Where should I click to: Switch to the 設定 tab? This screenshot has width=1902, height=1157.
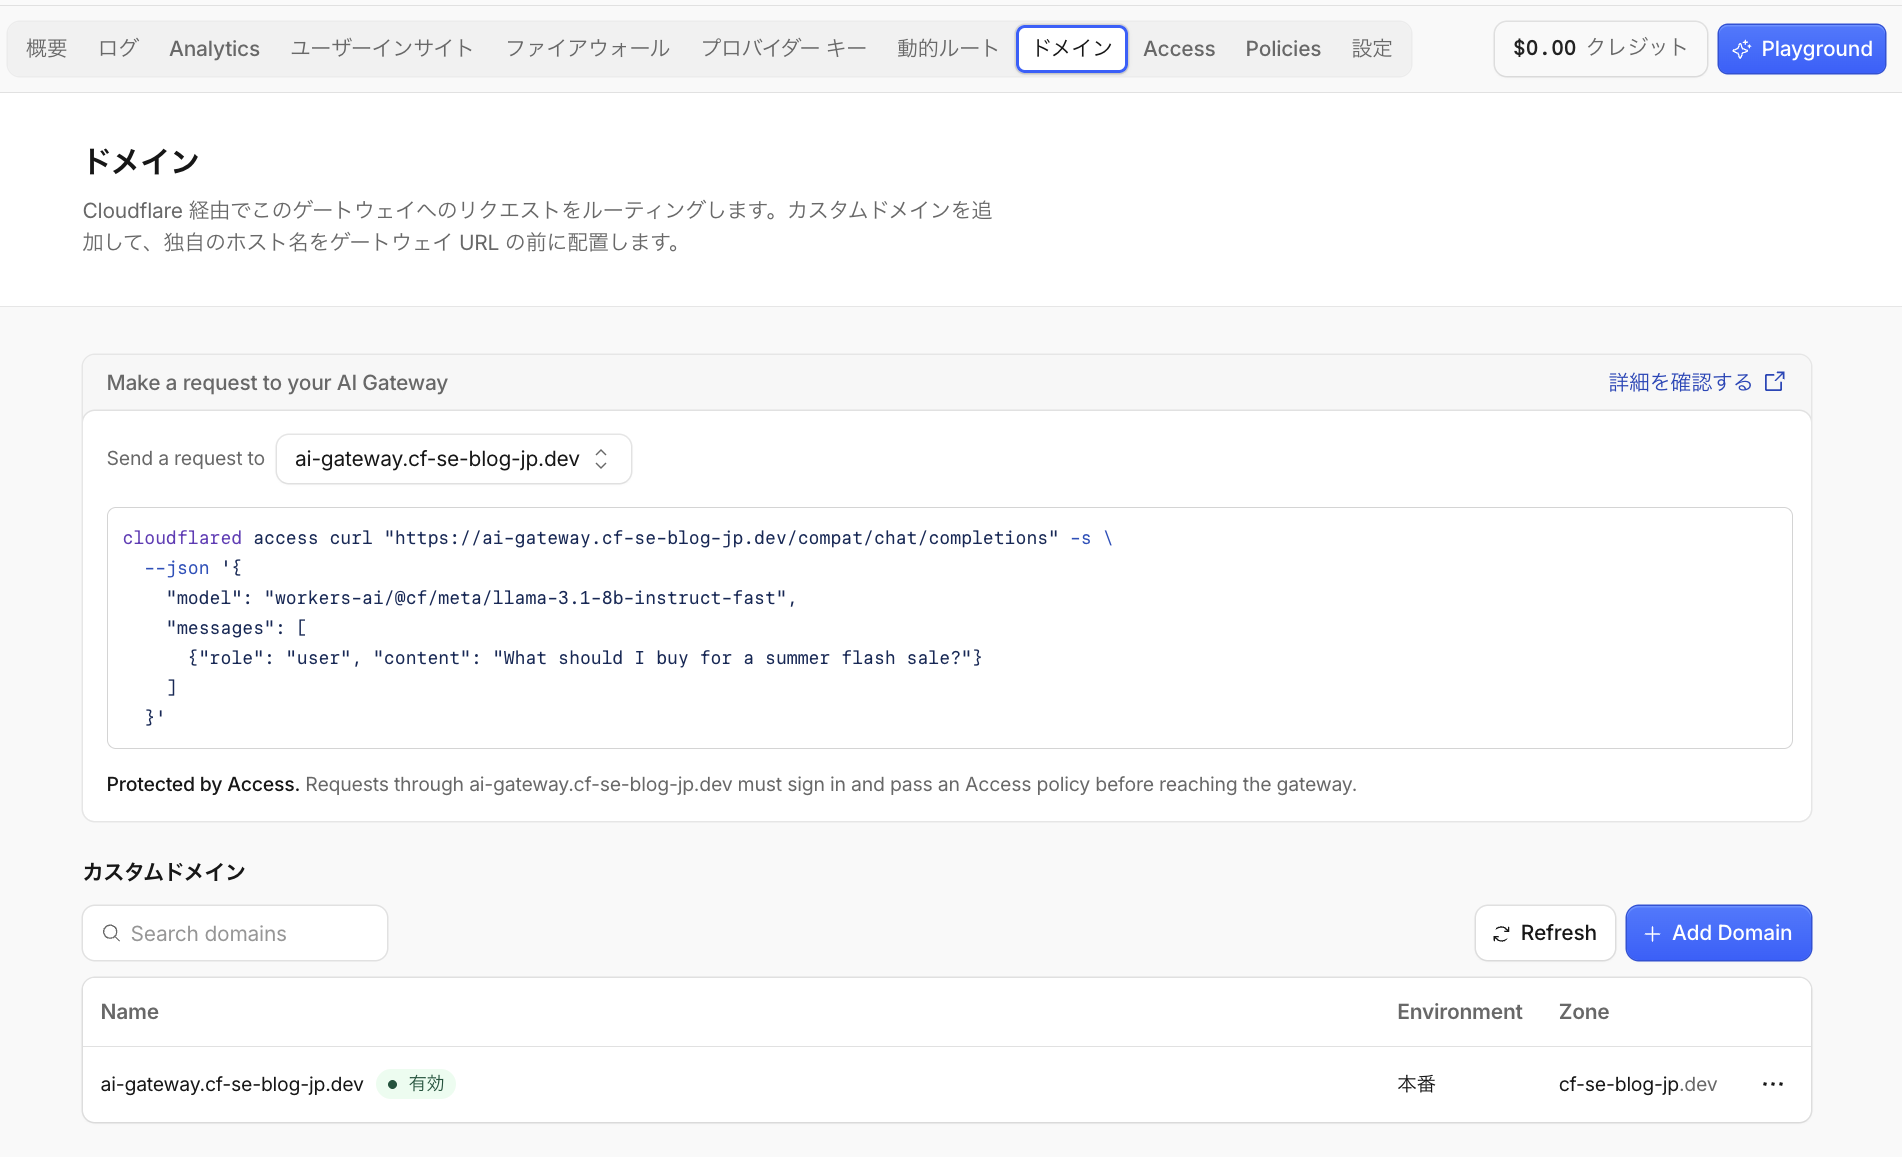tap(1372, 49)
